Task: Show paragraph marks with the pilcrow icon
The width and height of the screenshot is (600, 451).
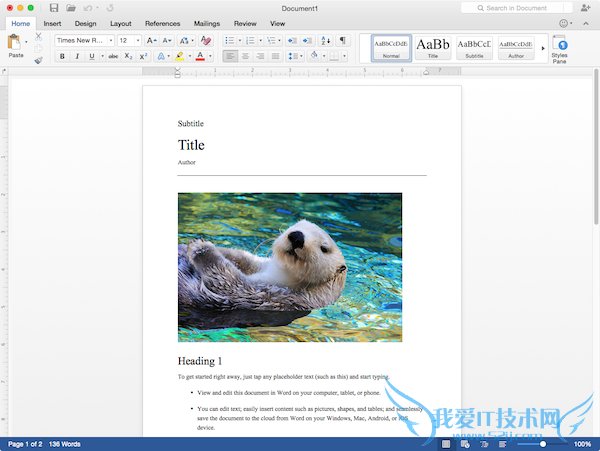Action: click(x=343, y=40)
